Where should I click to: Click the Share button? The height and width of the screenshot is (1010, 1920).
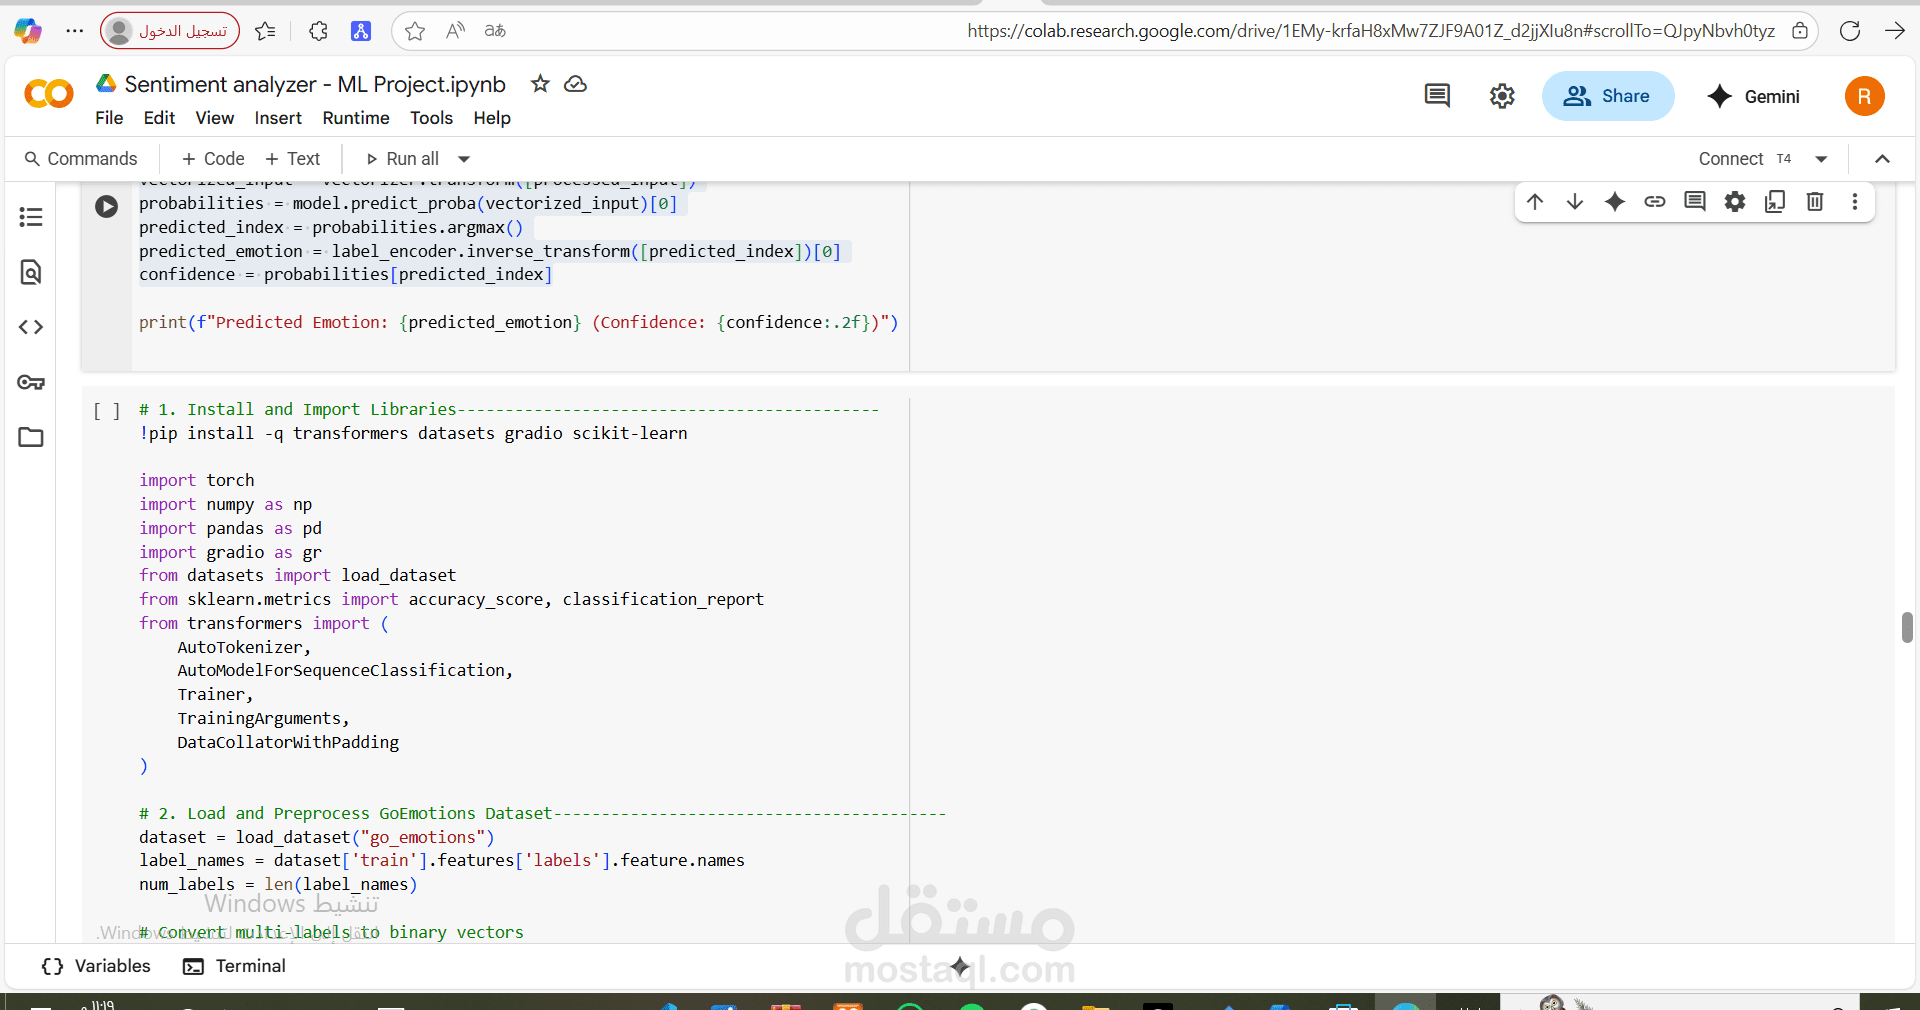click(x=1608, y=96)
